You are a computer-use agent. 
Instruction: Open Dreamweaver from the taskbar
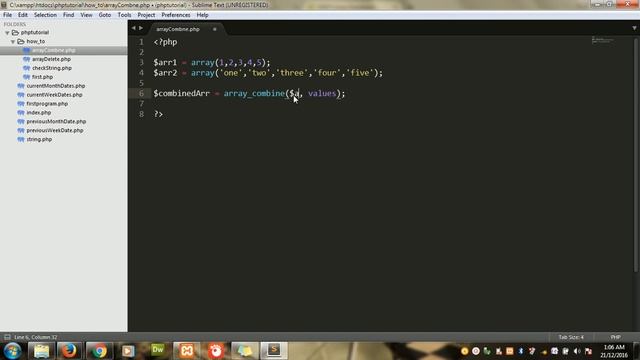[158, 350]
